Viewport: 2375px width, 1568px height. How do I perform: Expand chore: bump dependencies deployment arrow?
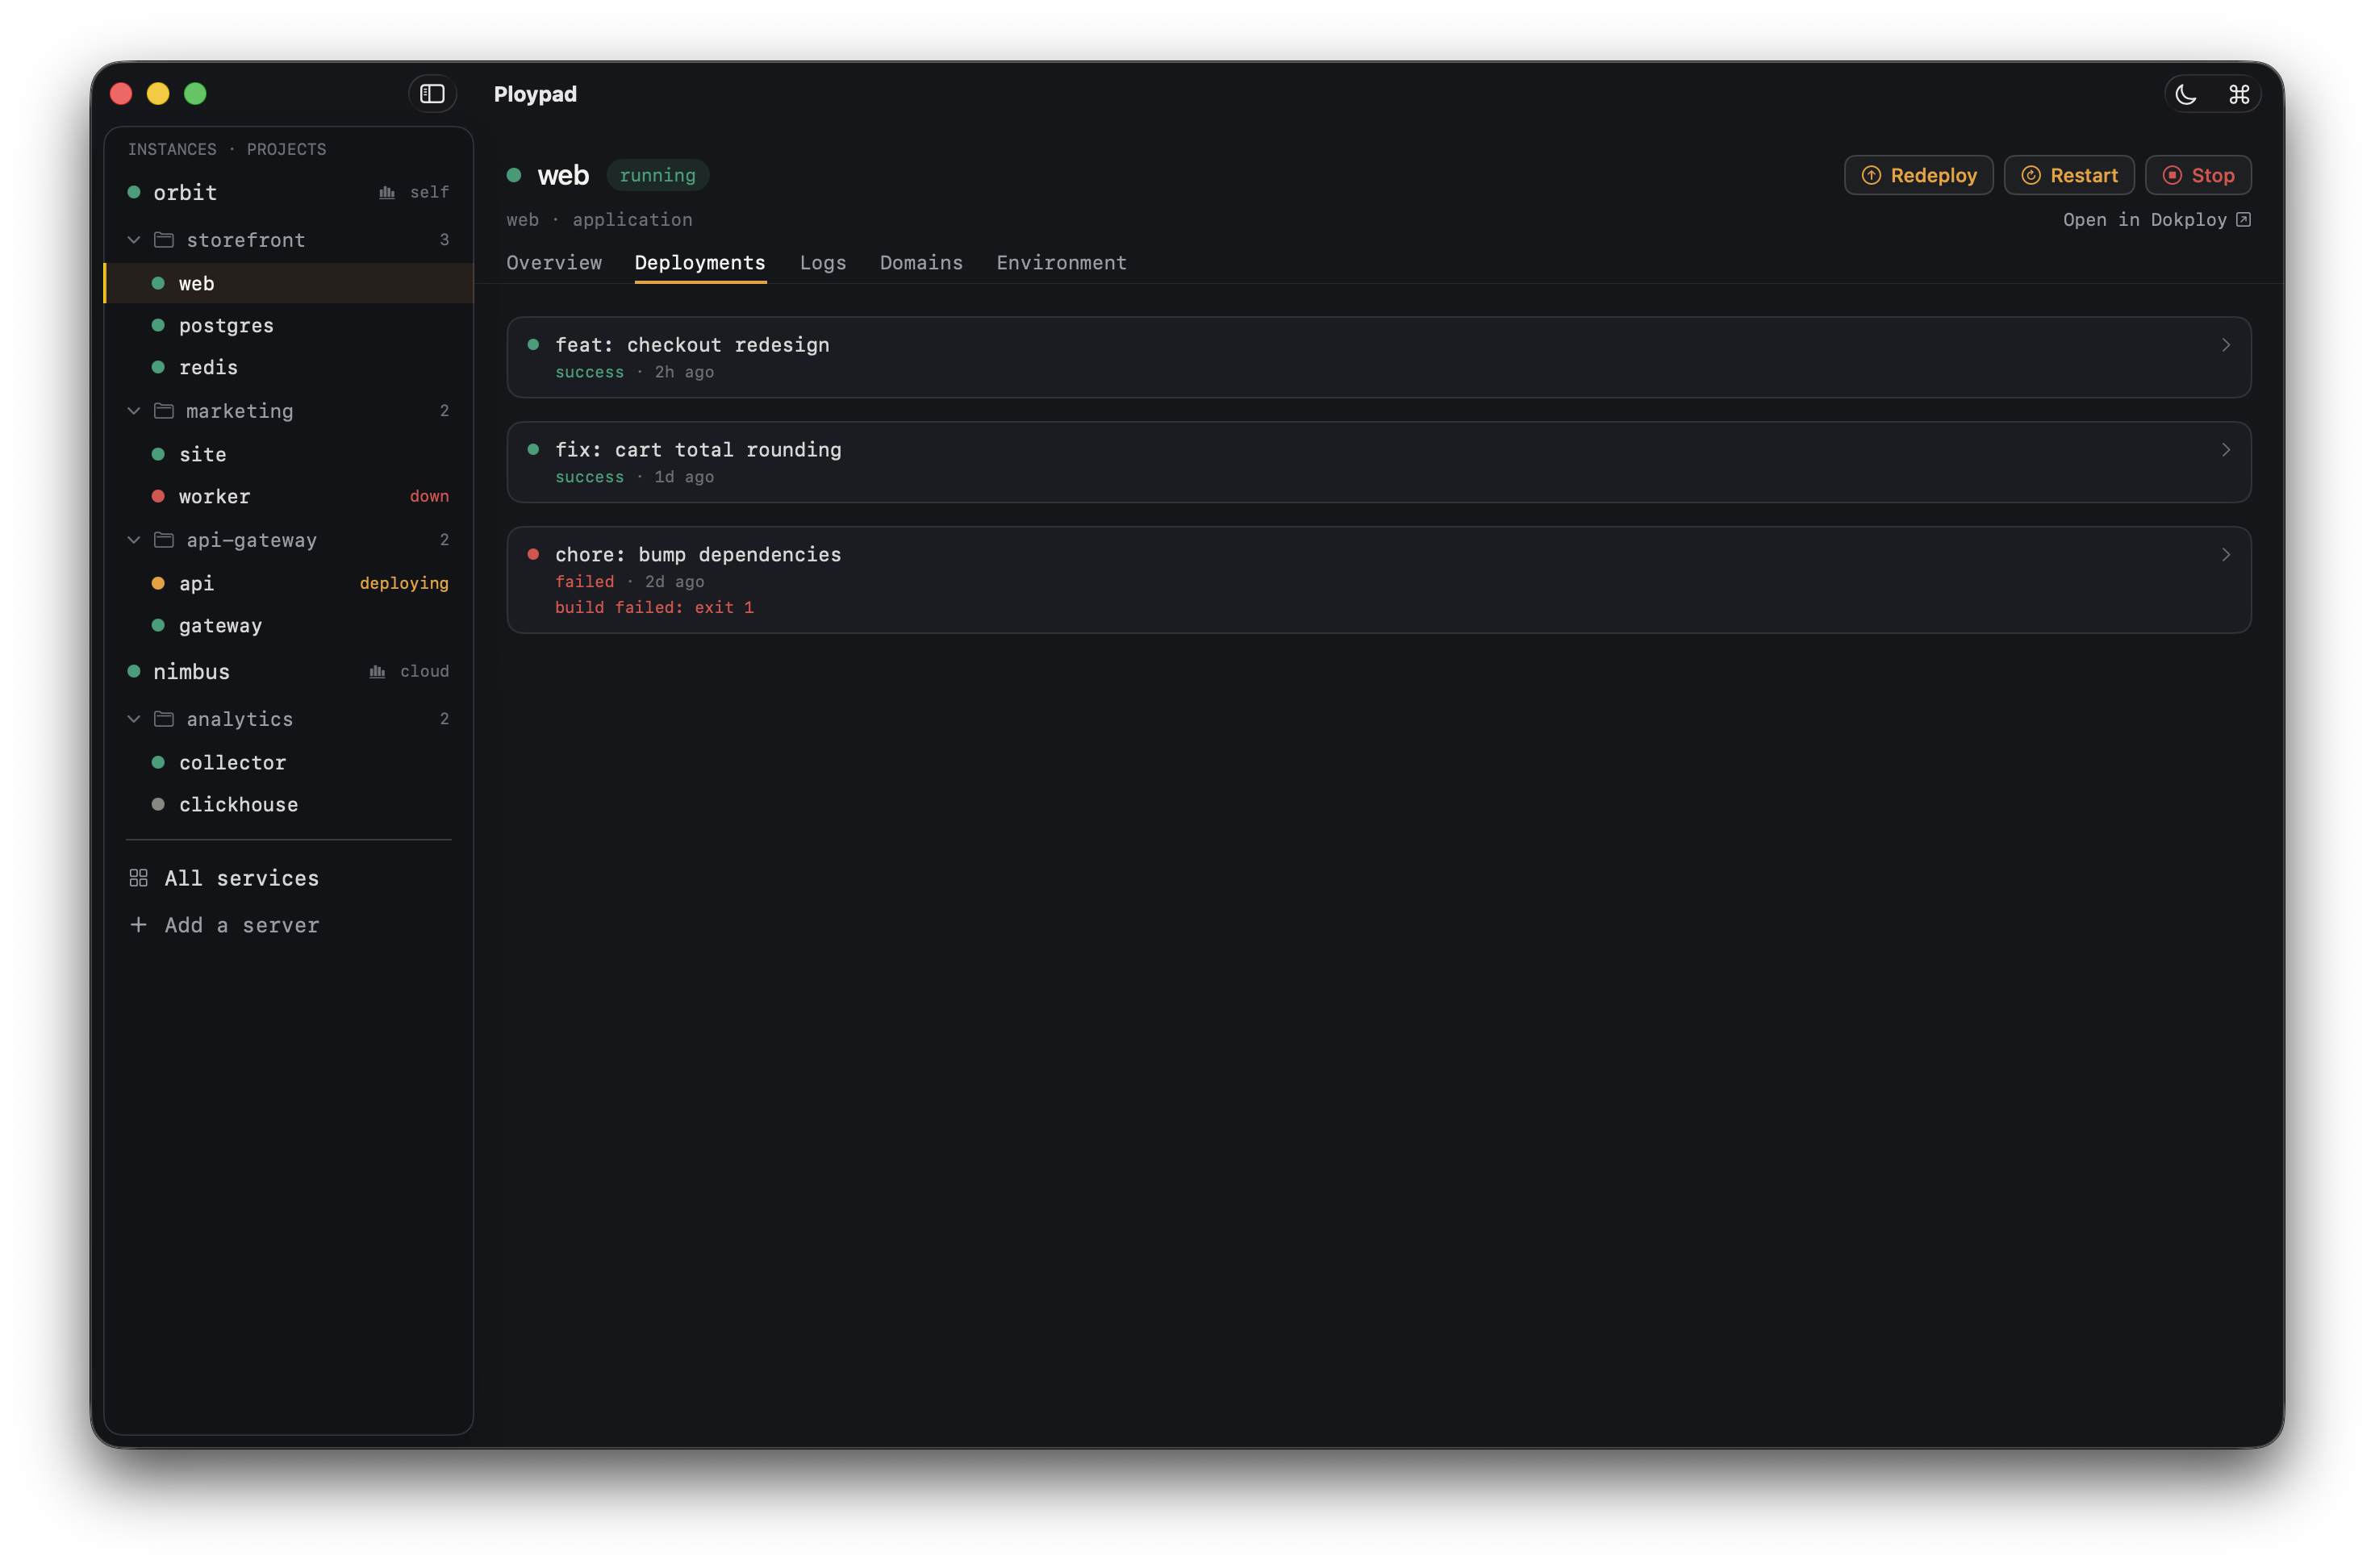click(2226, 555)
